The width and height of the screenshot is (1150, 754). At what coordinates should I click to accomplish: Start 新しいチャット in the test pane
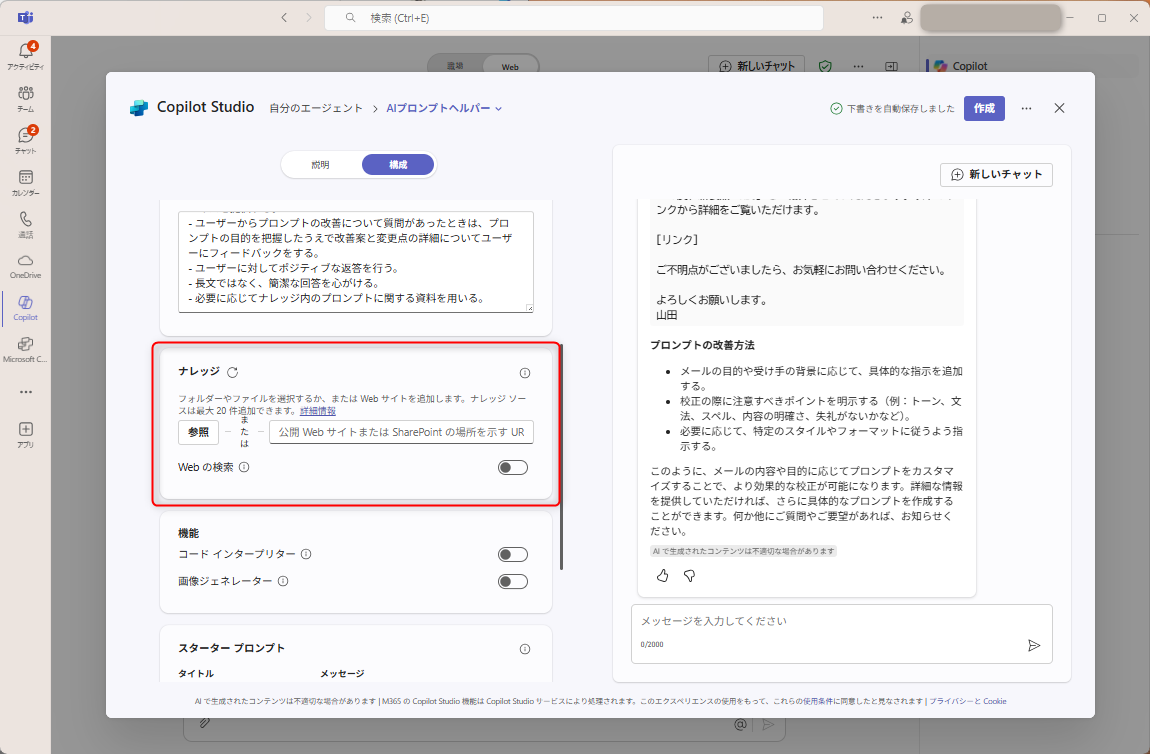[x=996, y=175]
